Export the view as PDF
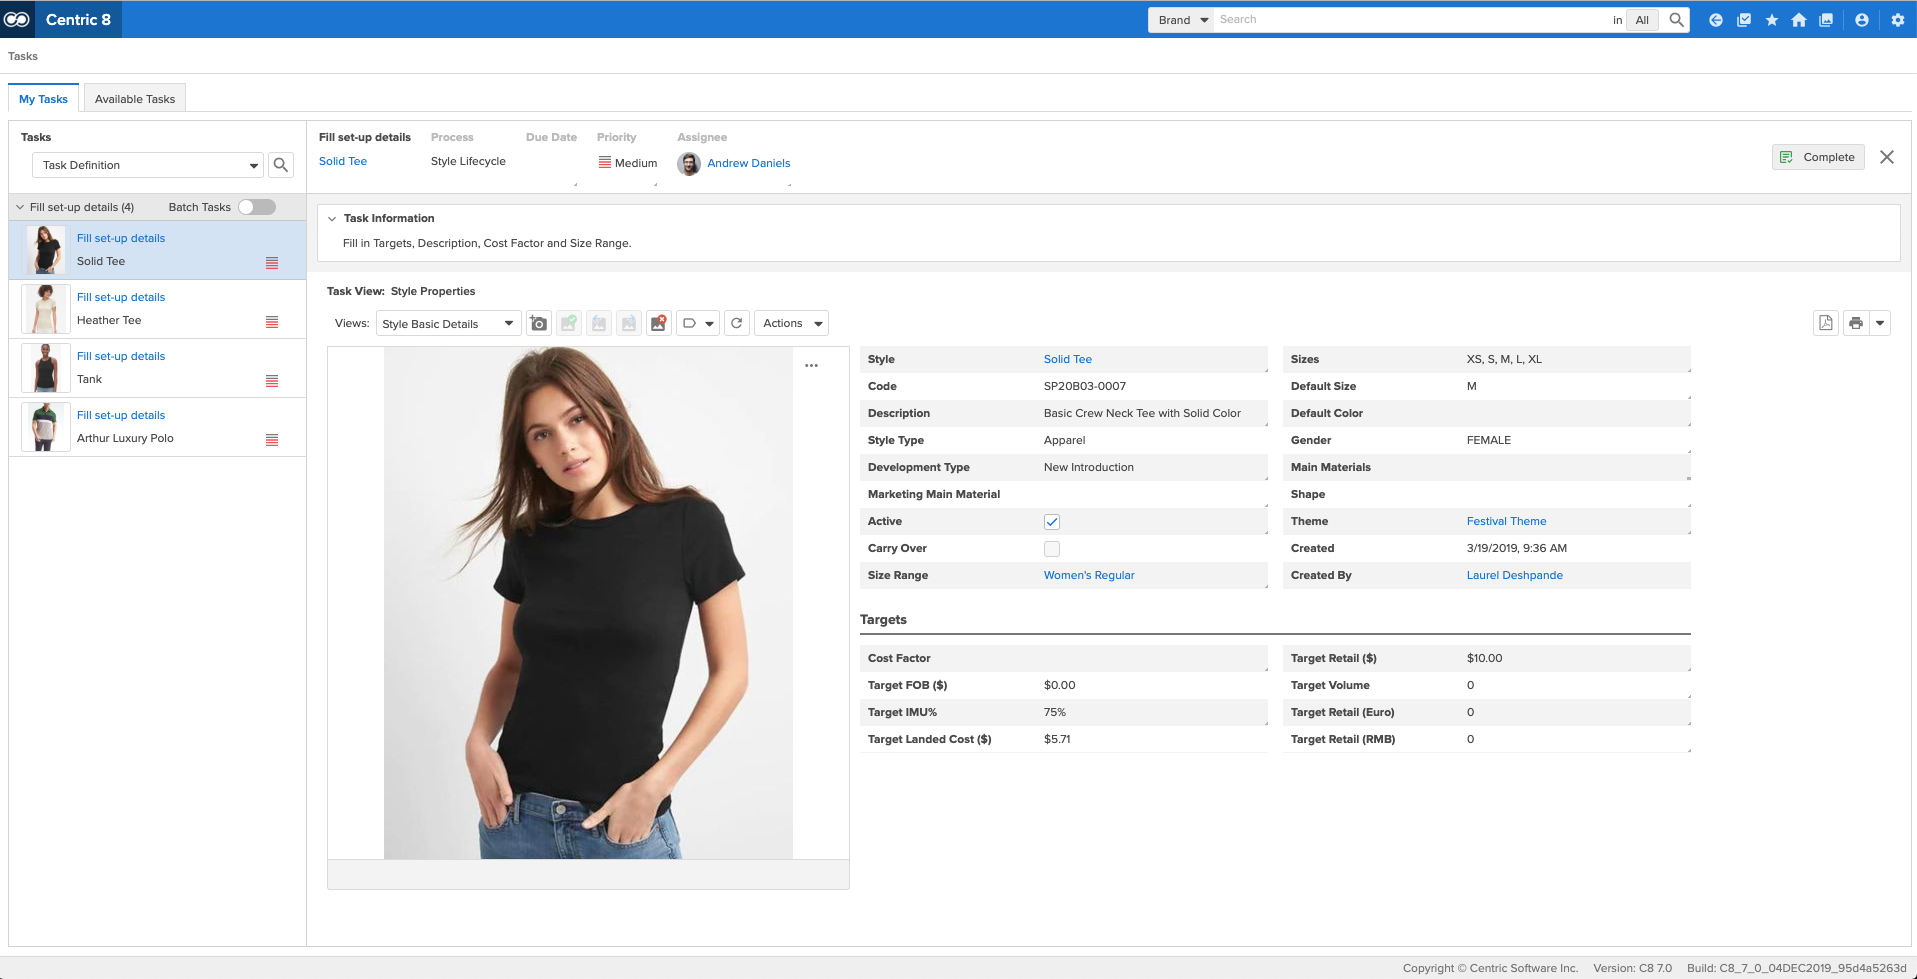This screenshot has width=1917, height=979. [x=1826, y=323]
